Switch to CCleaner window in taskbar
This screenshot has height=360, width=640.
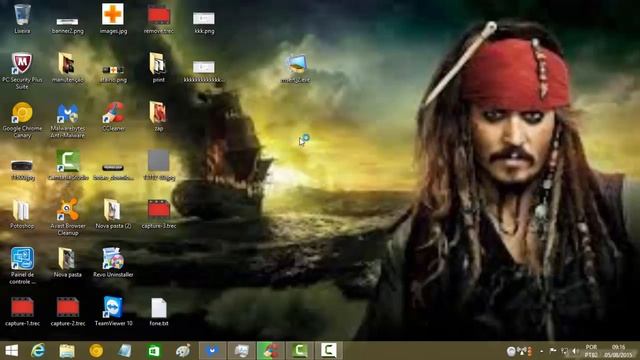click(x=271, y=351)
